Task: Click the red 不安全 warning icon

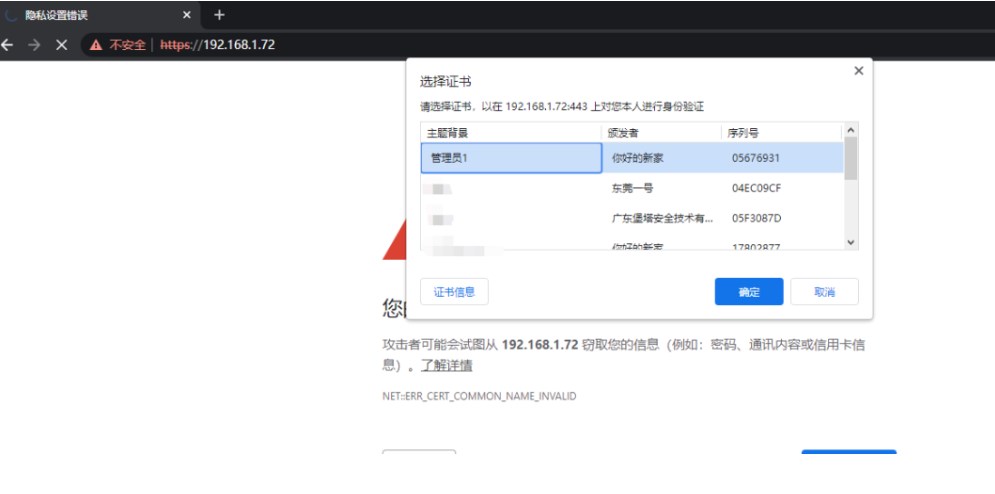Action: (96, 45)
